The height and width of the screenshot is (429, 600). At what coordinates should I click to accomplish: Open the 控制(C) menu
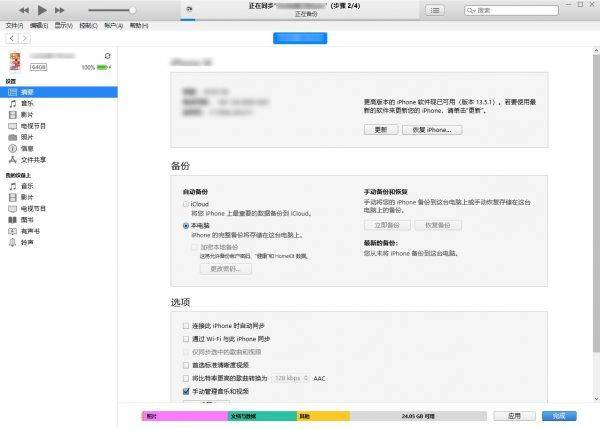(88, 26)
